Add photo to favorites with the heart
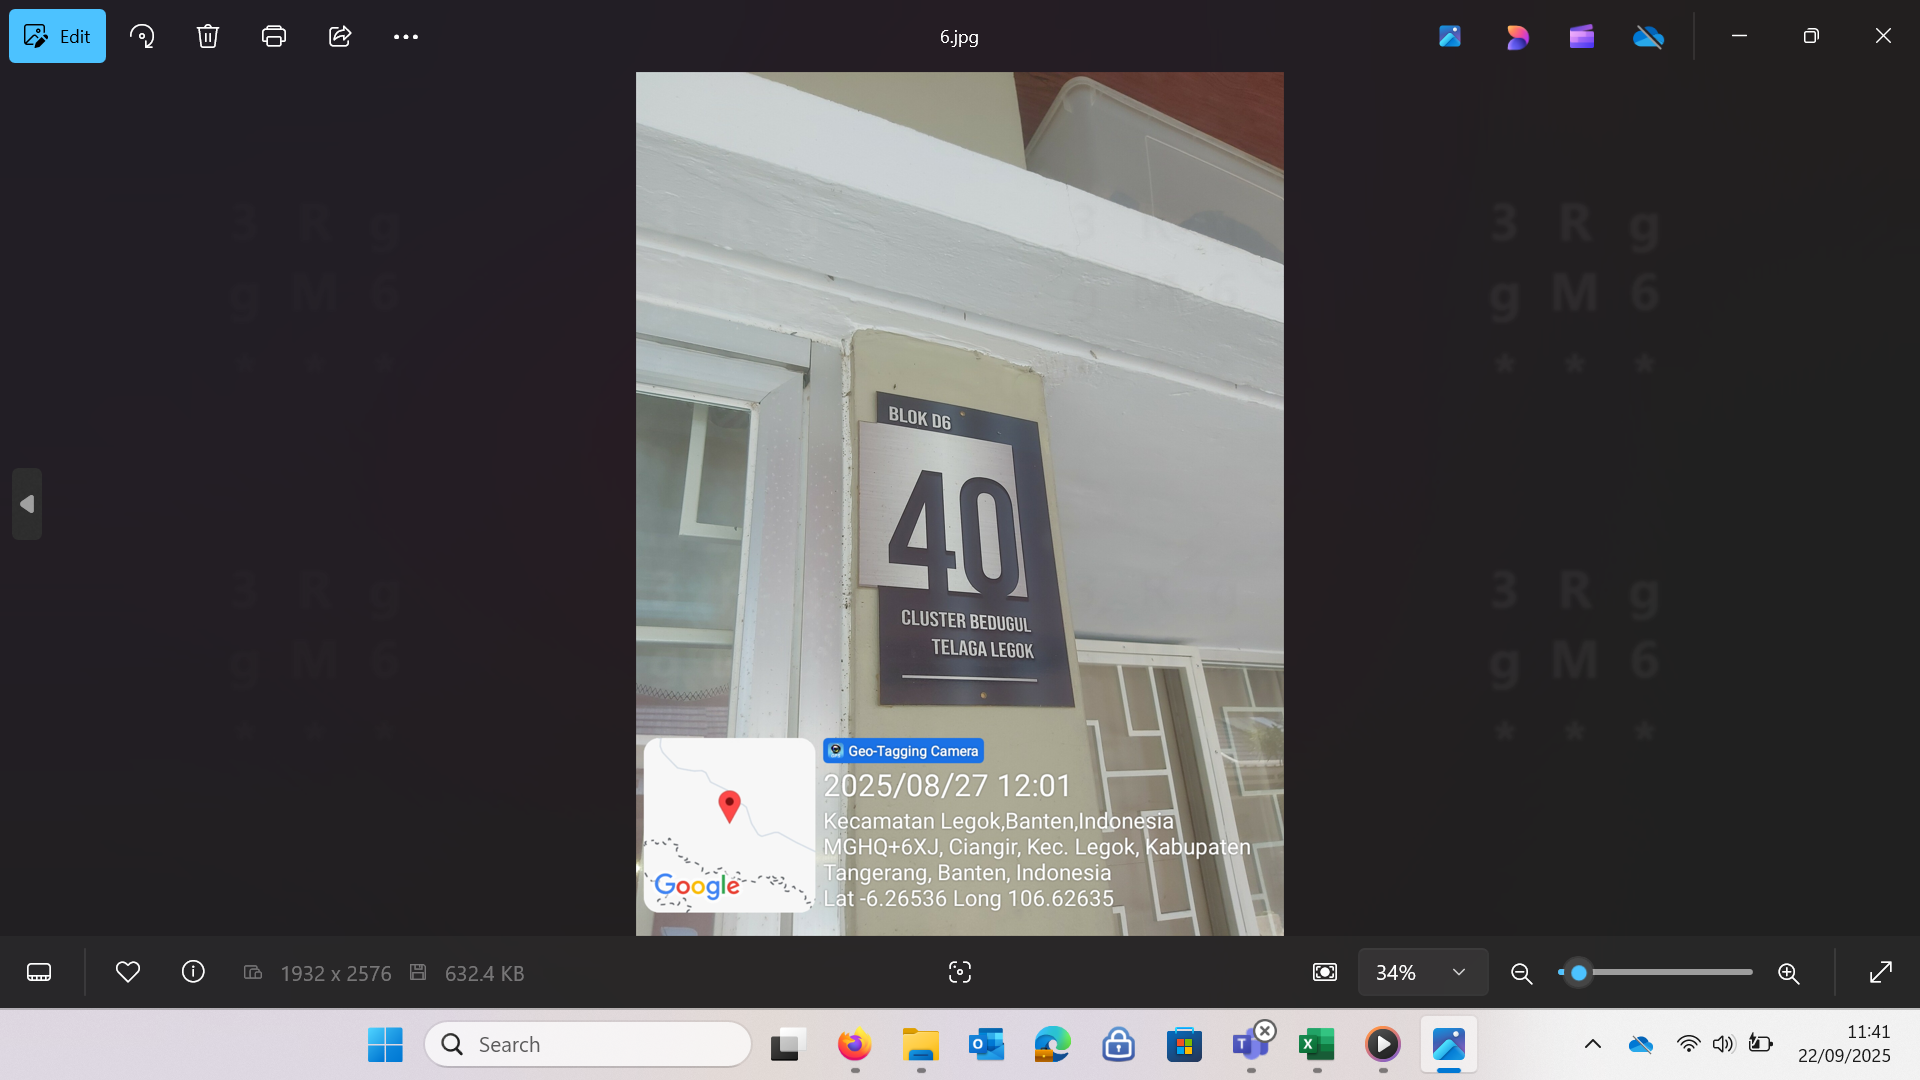Screen dimensions: 1920x1080 (x=127, y=972)
